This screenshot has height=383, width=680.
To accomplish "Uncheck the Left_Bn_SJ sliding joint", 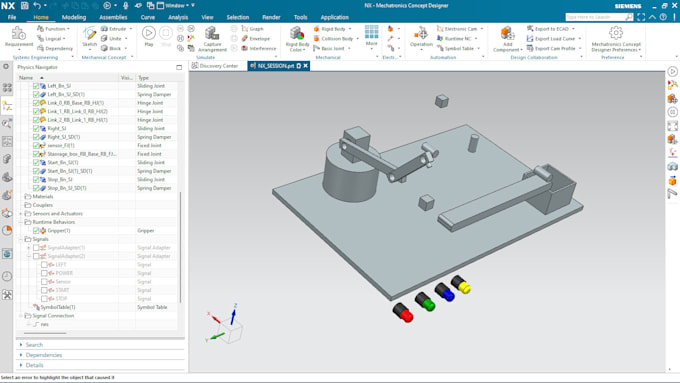I will click(36, 86).
